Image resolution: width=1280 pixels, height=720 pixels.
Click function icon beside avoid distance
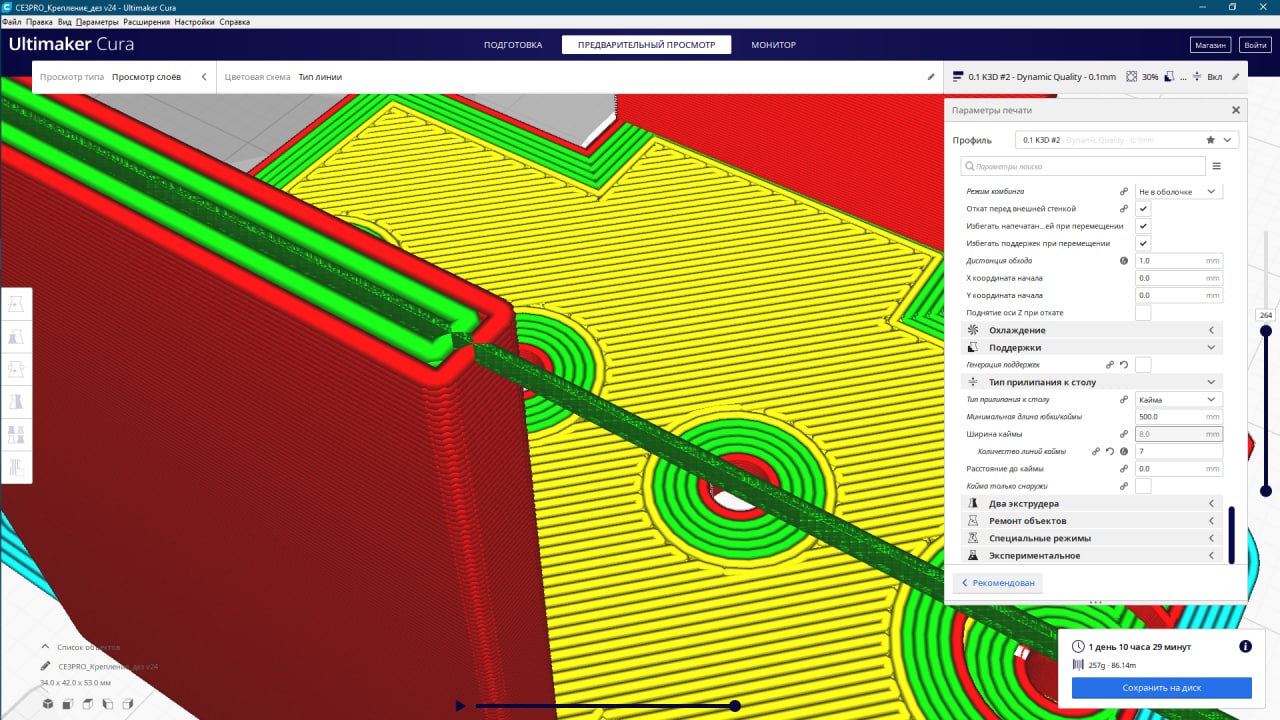point(1124,261)
